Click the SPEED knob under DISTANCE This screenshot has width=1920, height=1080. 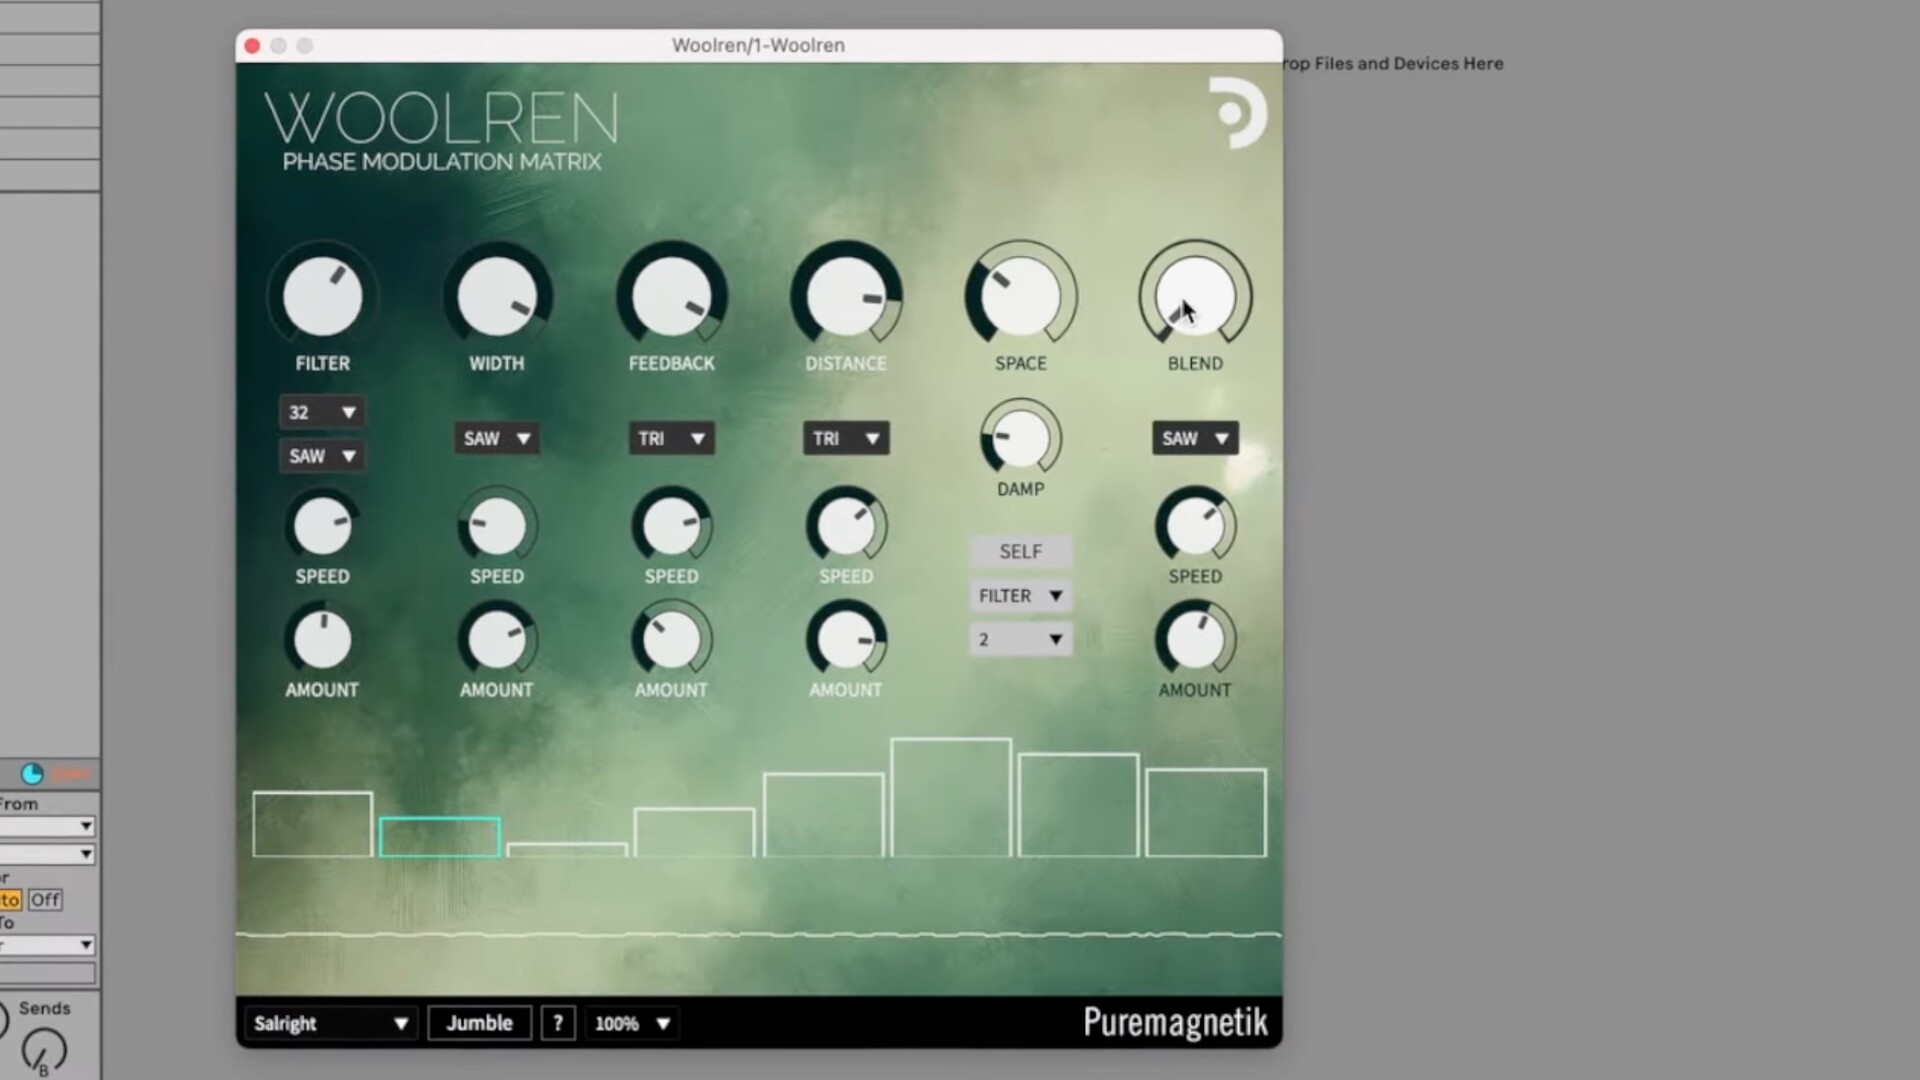pos(846,526)
